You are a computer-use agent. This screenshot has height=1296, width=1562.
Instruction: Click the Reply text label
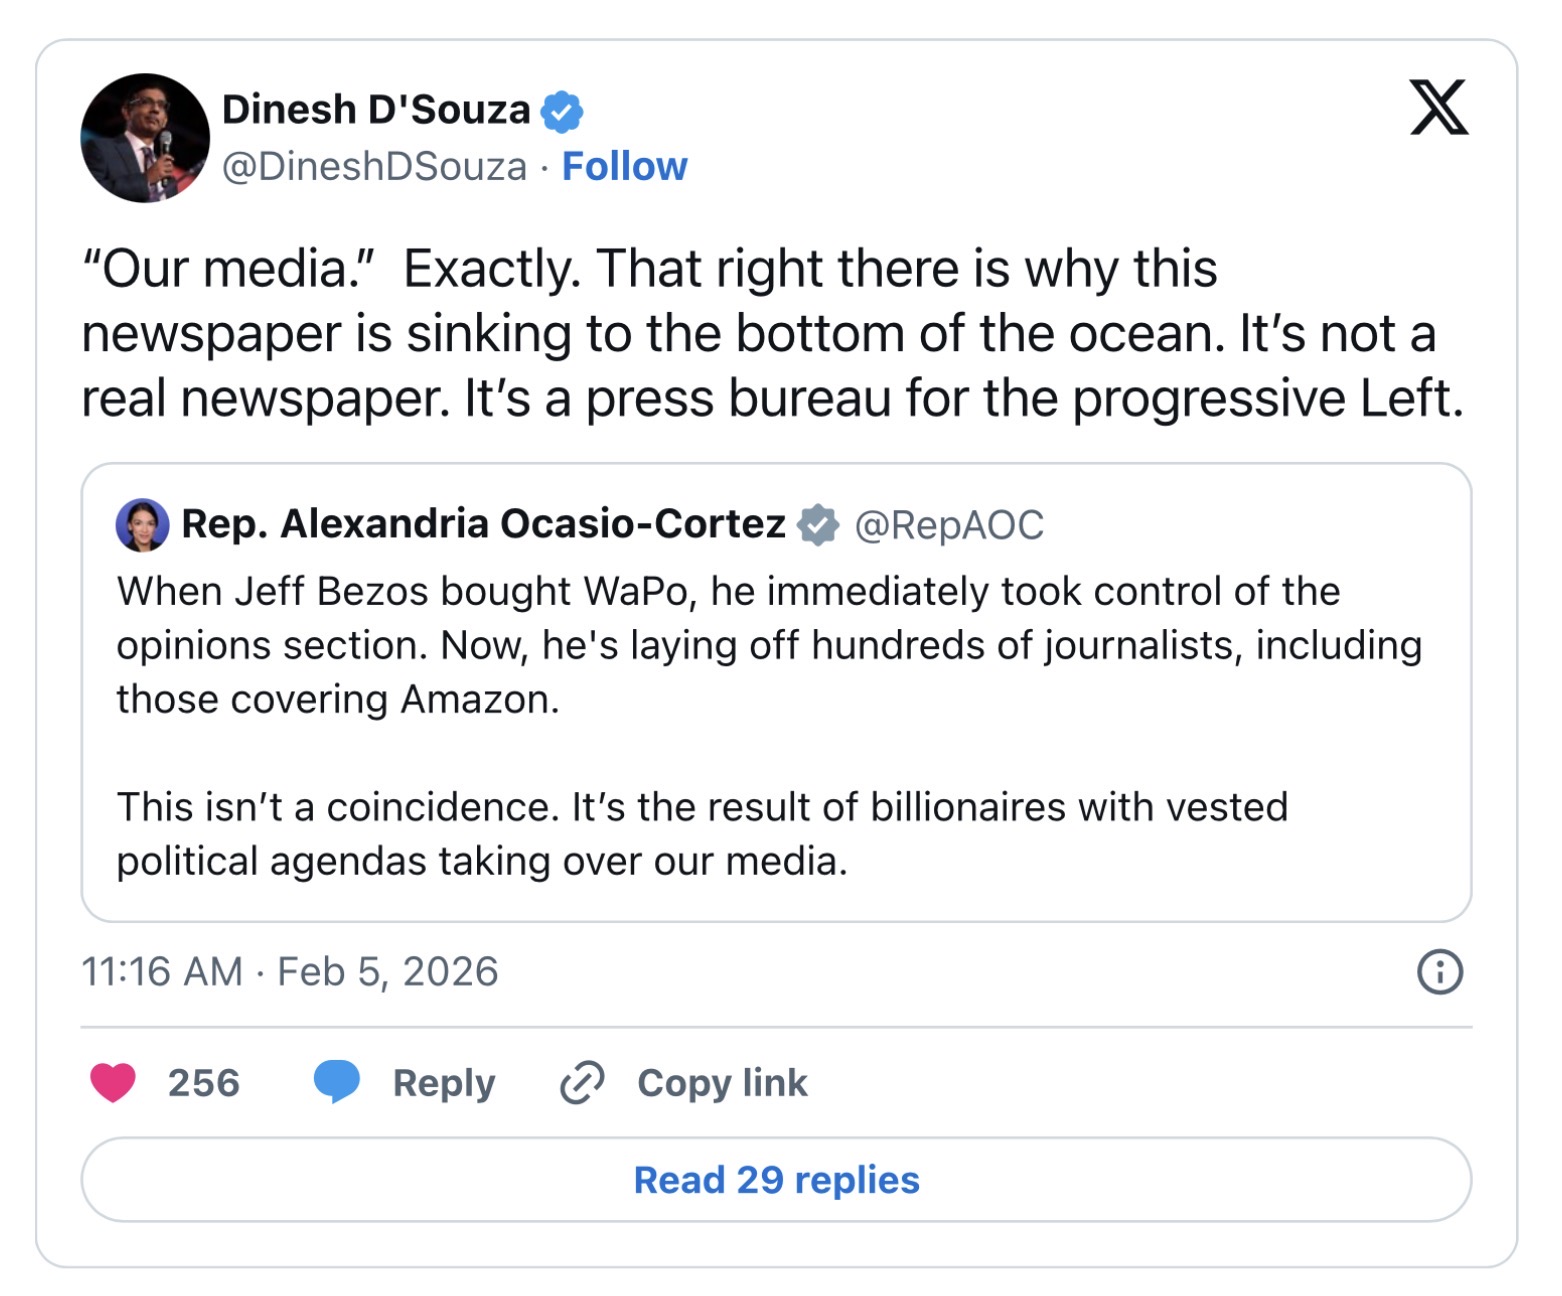(443, 1083)
